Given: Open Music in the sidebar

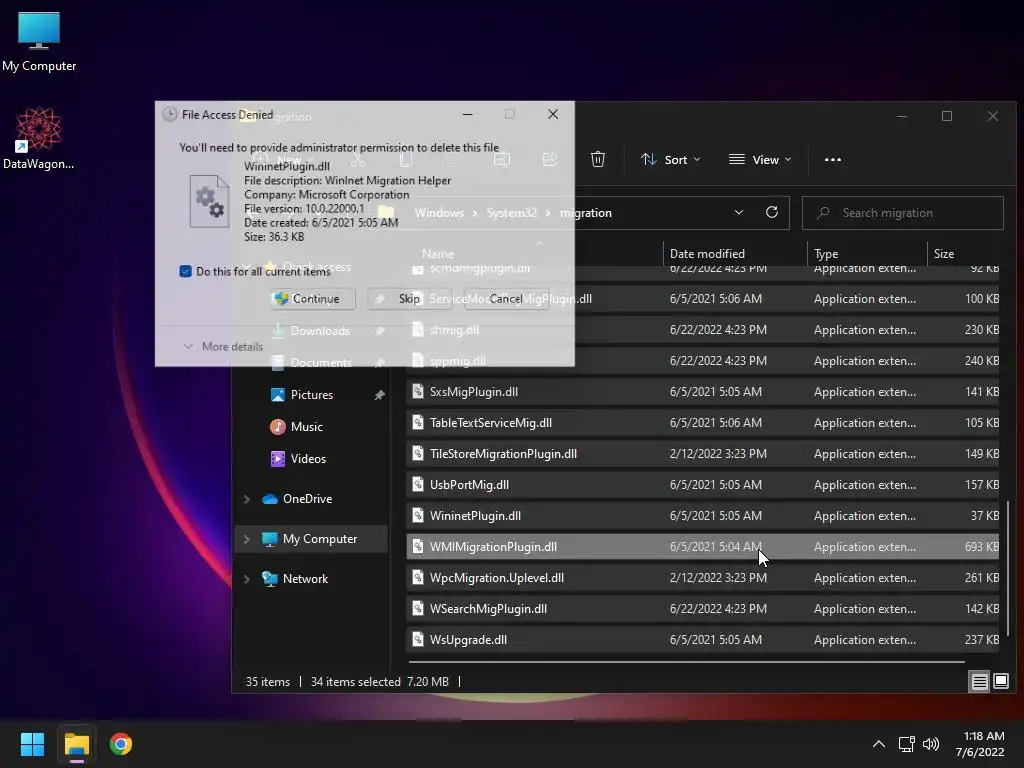Looking at the screenshot, I should (307, 426).
